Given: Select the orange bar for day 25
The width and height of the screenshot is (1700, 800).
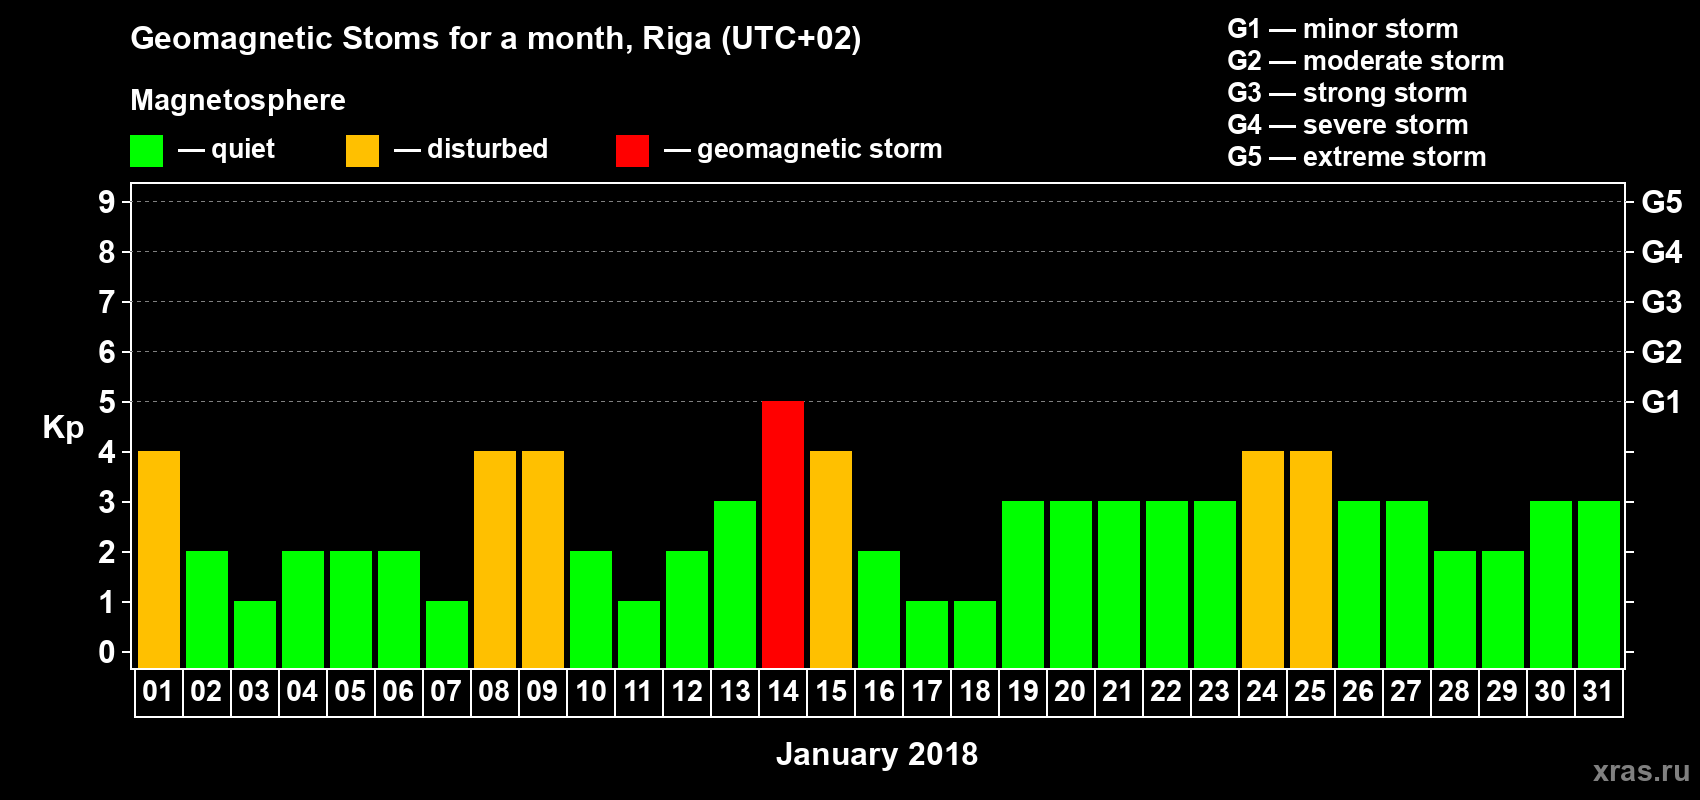Looking at the screenshot, I should coord(1311,559).
